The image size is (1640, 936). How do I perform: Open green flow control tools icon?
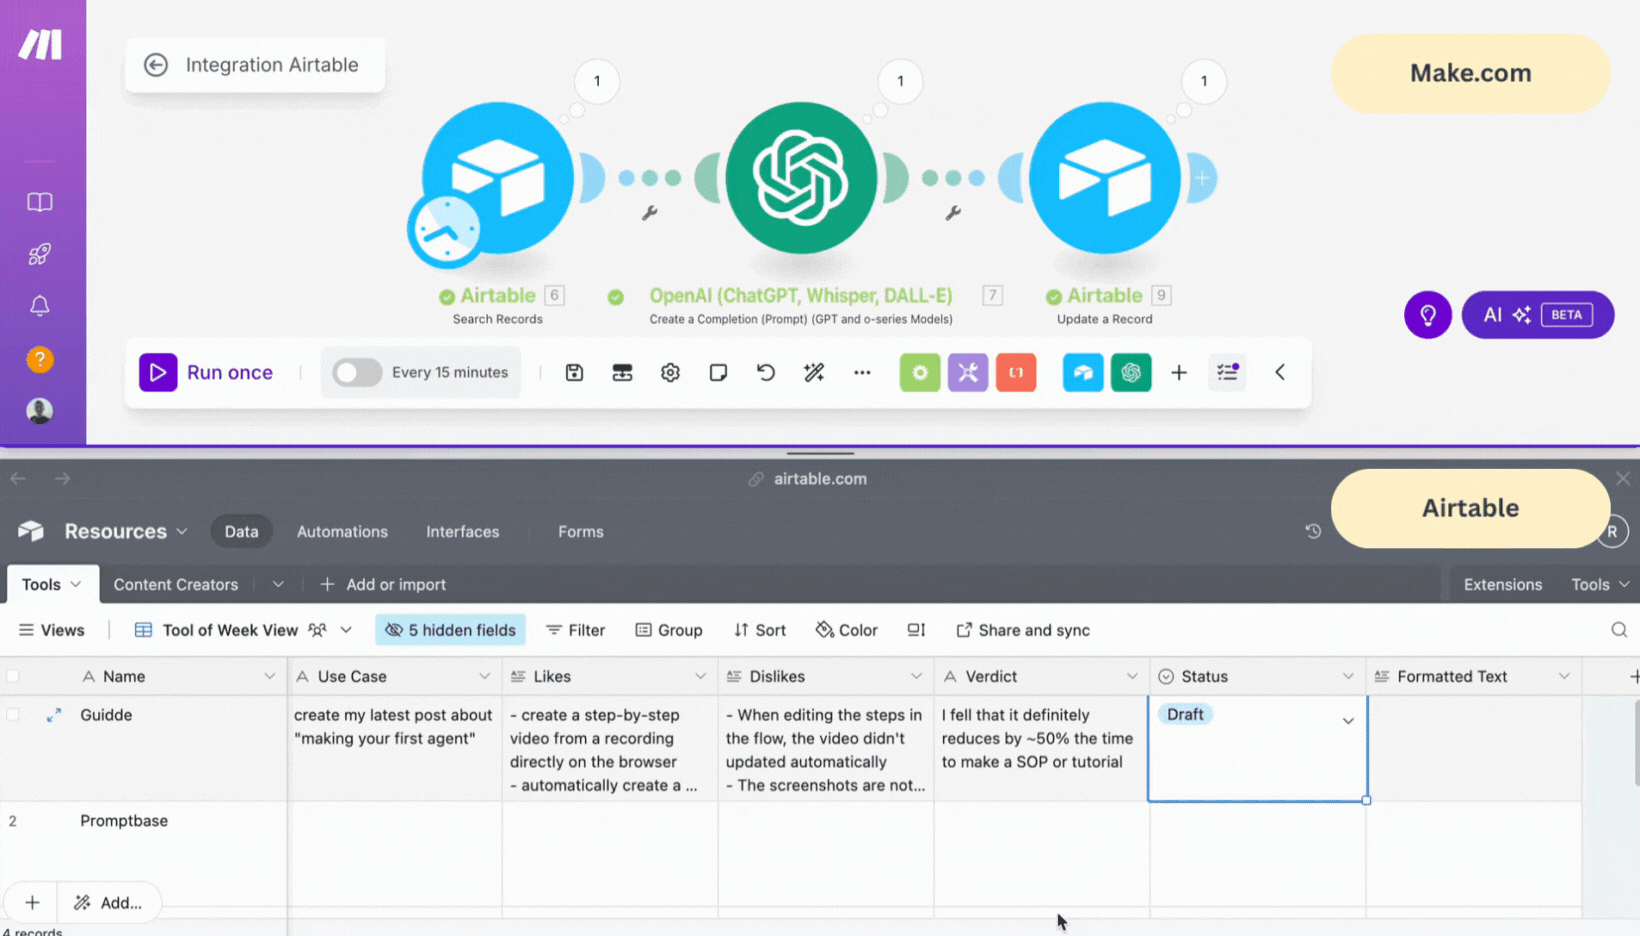click(920, 373)
